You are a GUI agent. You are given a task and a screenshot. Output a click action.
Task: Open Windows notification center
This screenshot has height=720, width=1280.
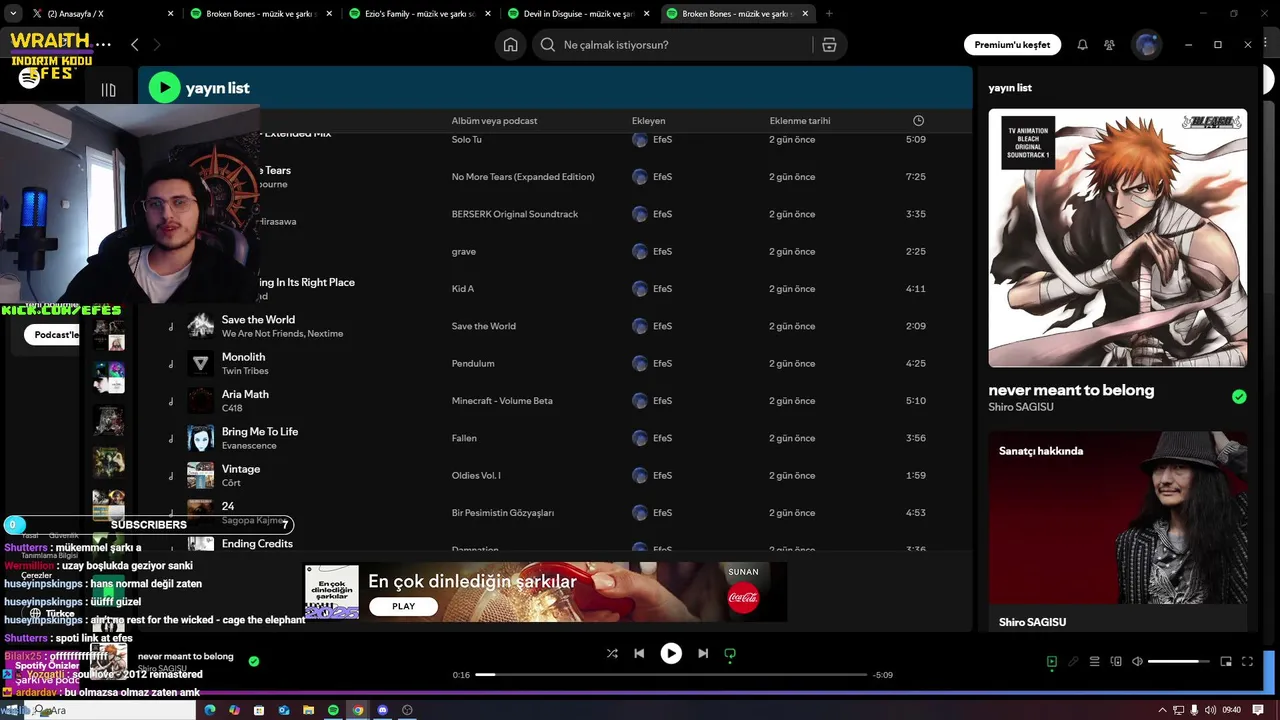(x=1258, y=710)
